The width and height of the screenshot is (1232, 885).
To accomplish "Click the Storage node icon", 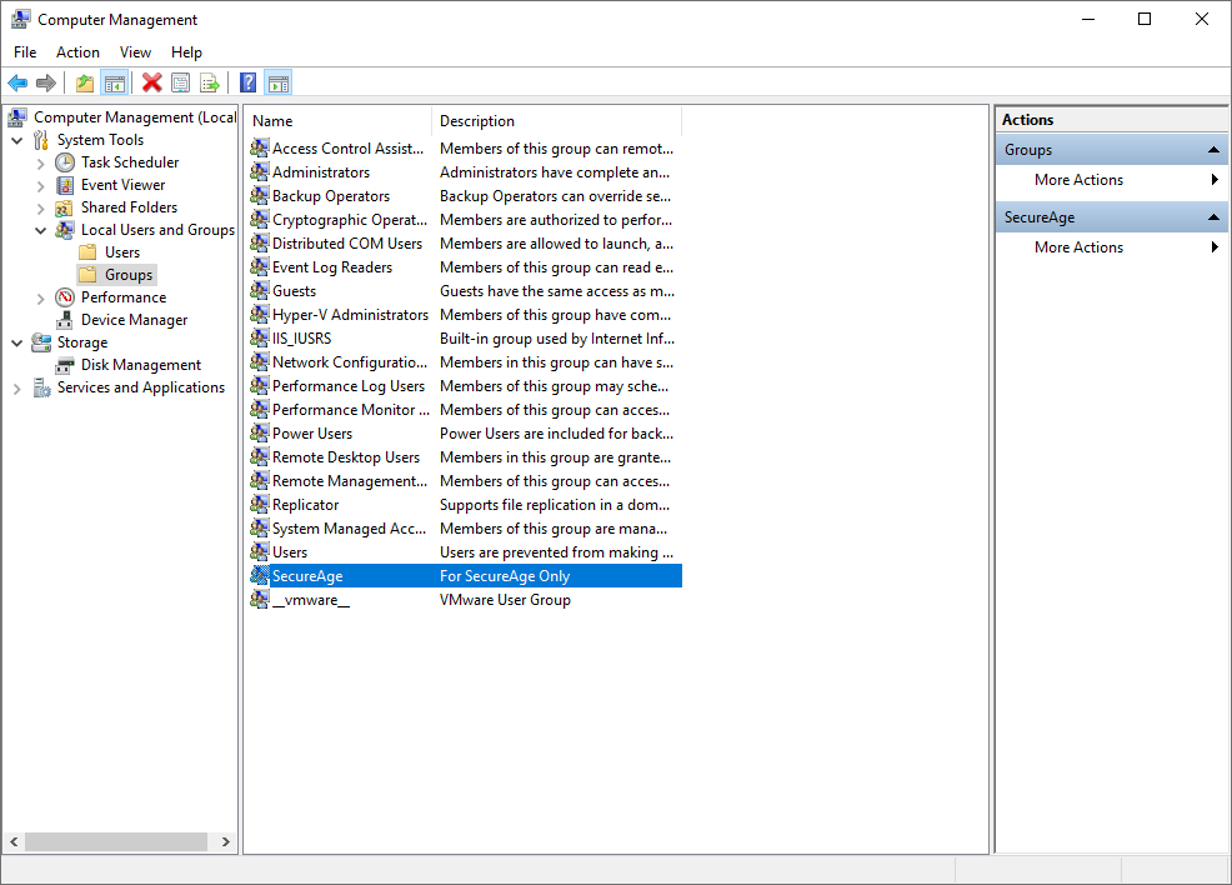I will point(41,342).
